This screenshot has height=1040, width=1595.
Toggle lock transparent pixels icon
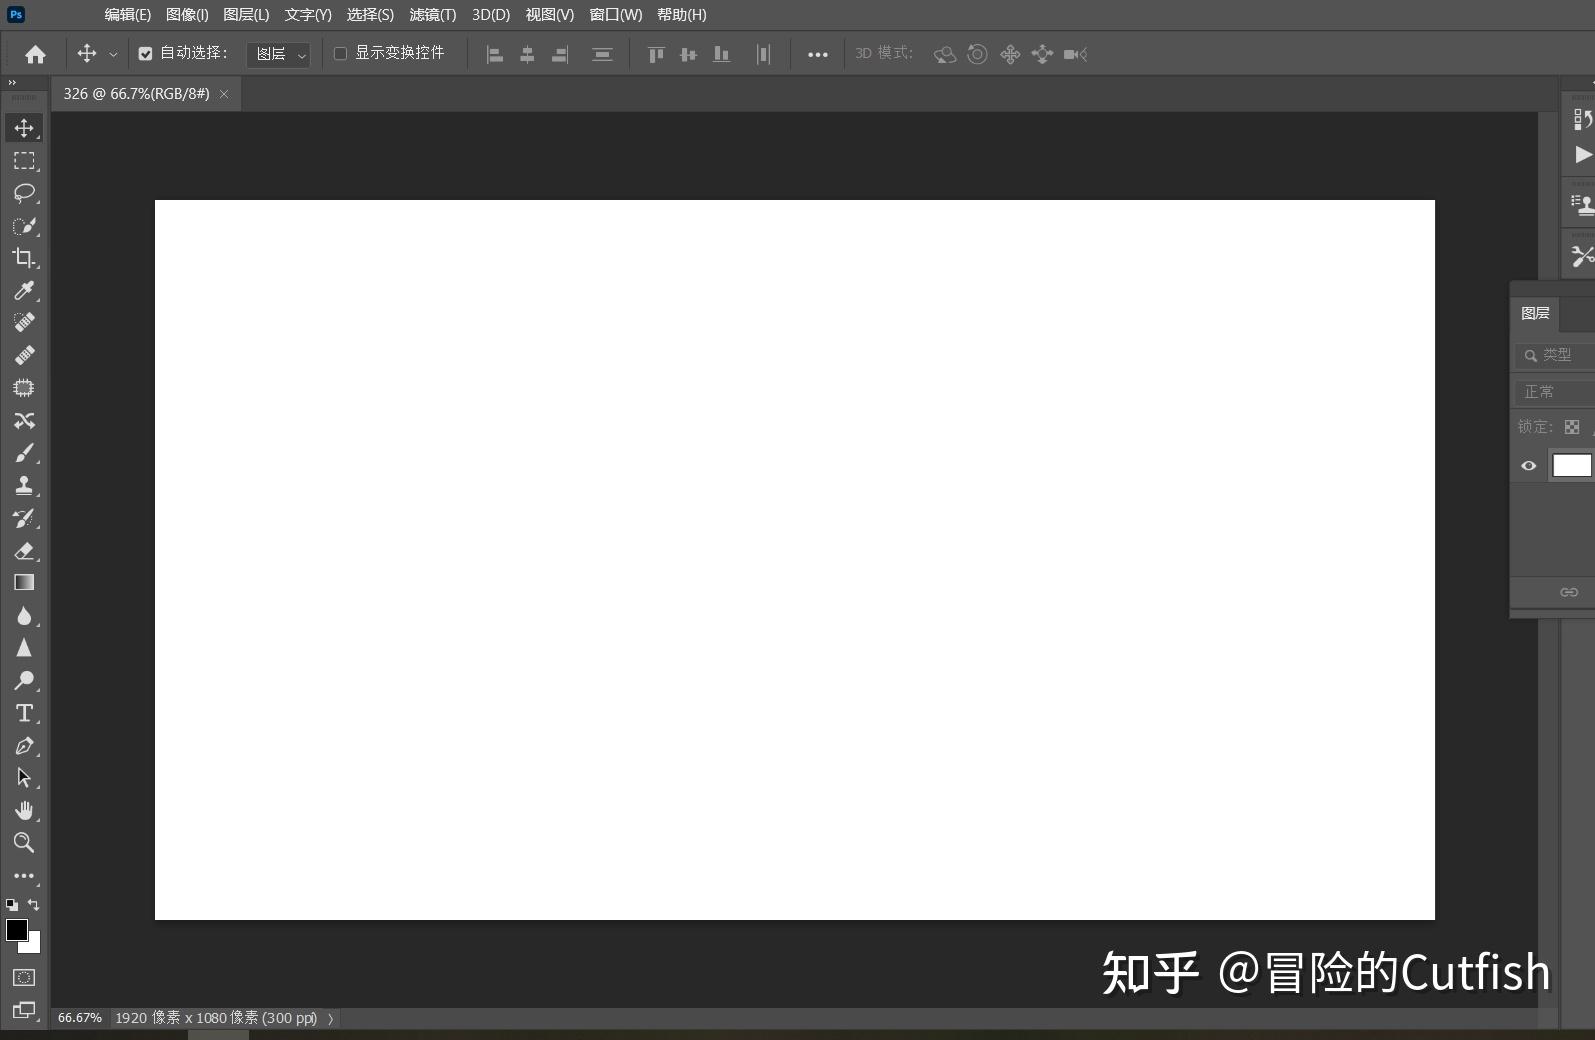(x=1572, y=427)
